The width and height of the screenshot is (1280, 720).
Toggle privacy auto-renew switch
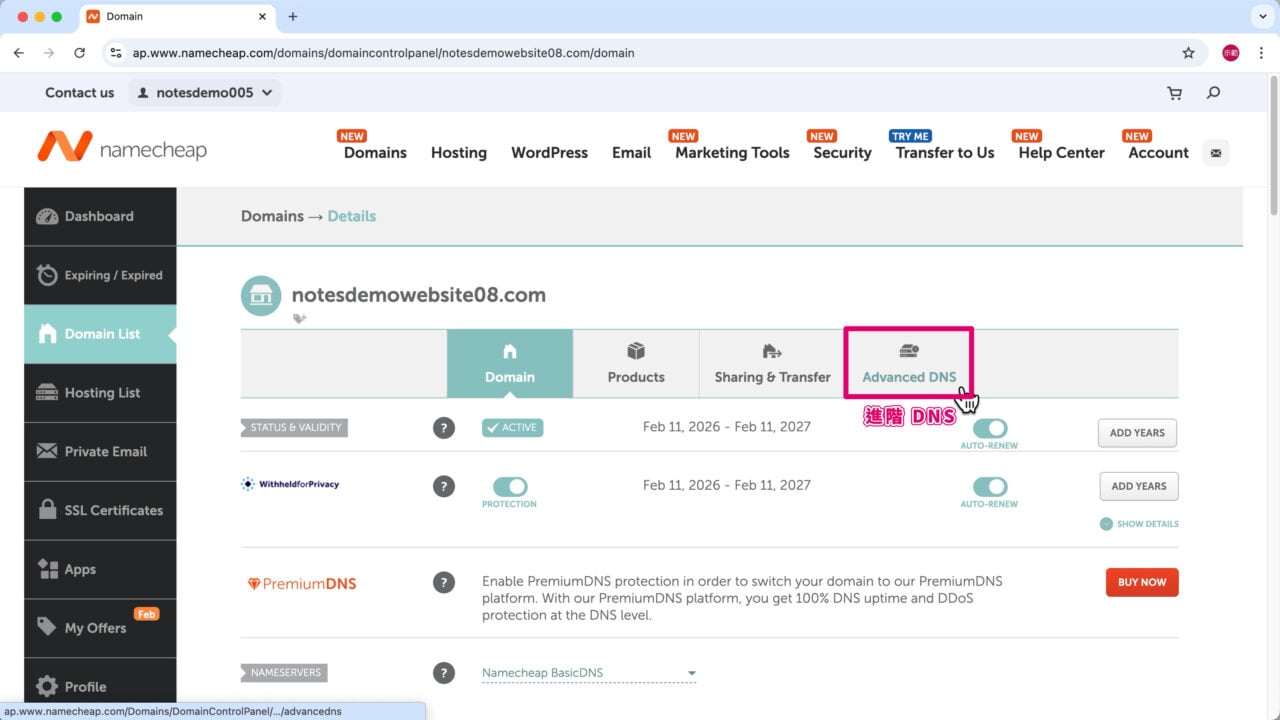(x=990, y=487)
